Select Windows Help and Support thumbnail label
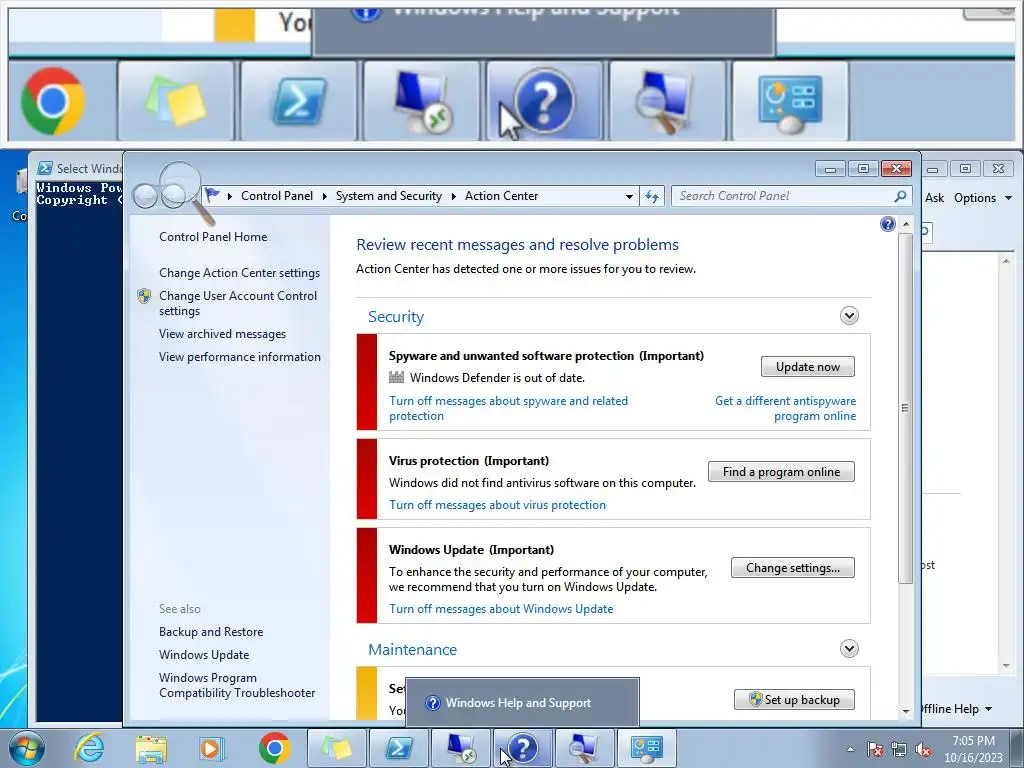Viewport: 1024px width, 768px height. click(519, 703)
